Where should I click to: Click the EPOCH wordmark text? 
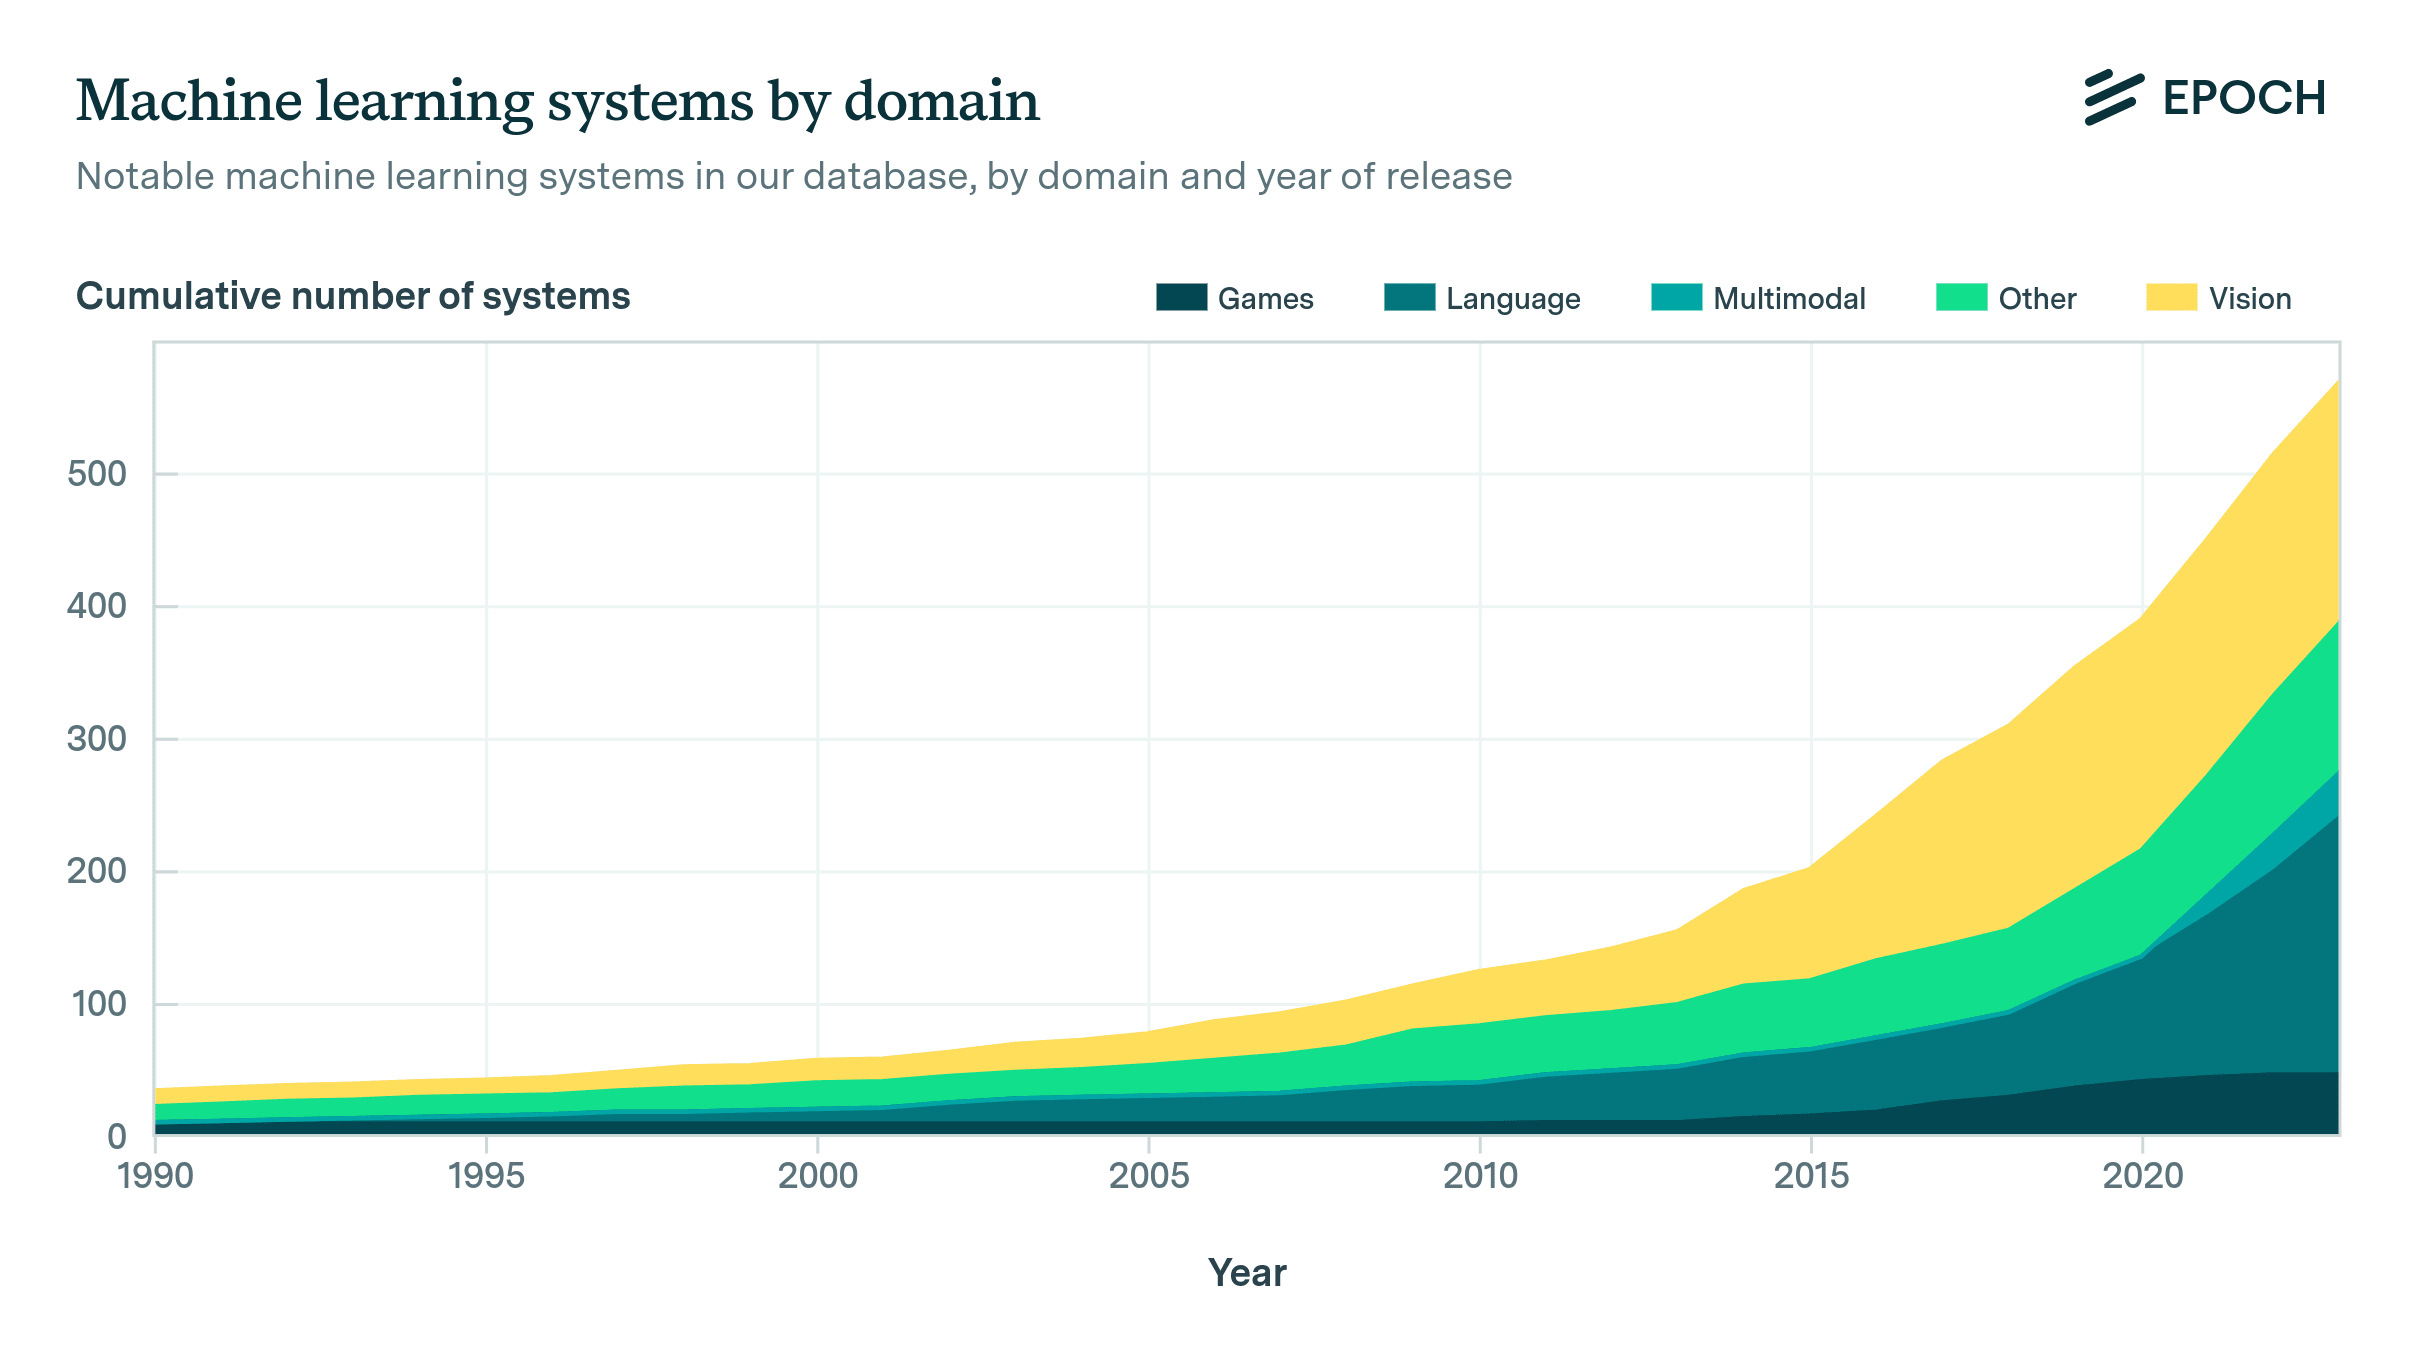tap(2244, 98)
